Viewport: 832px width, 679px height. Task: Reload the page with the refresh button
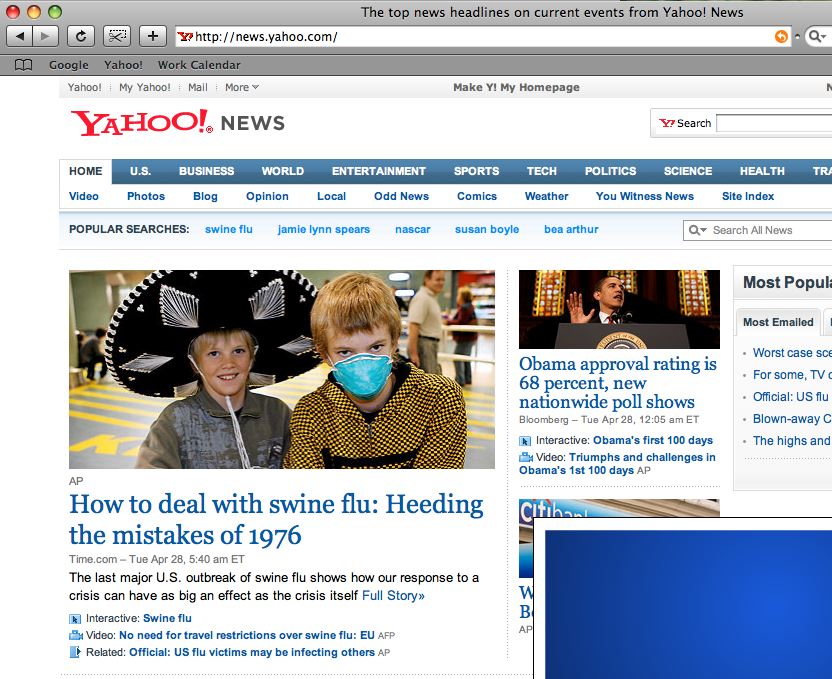[x=81, y=36]
